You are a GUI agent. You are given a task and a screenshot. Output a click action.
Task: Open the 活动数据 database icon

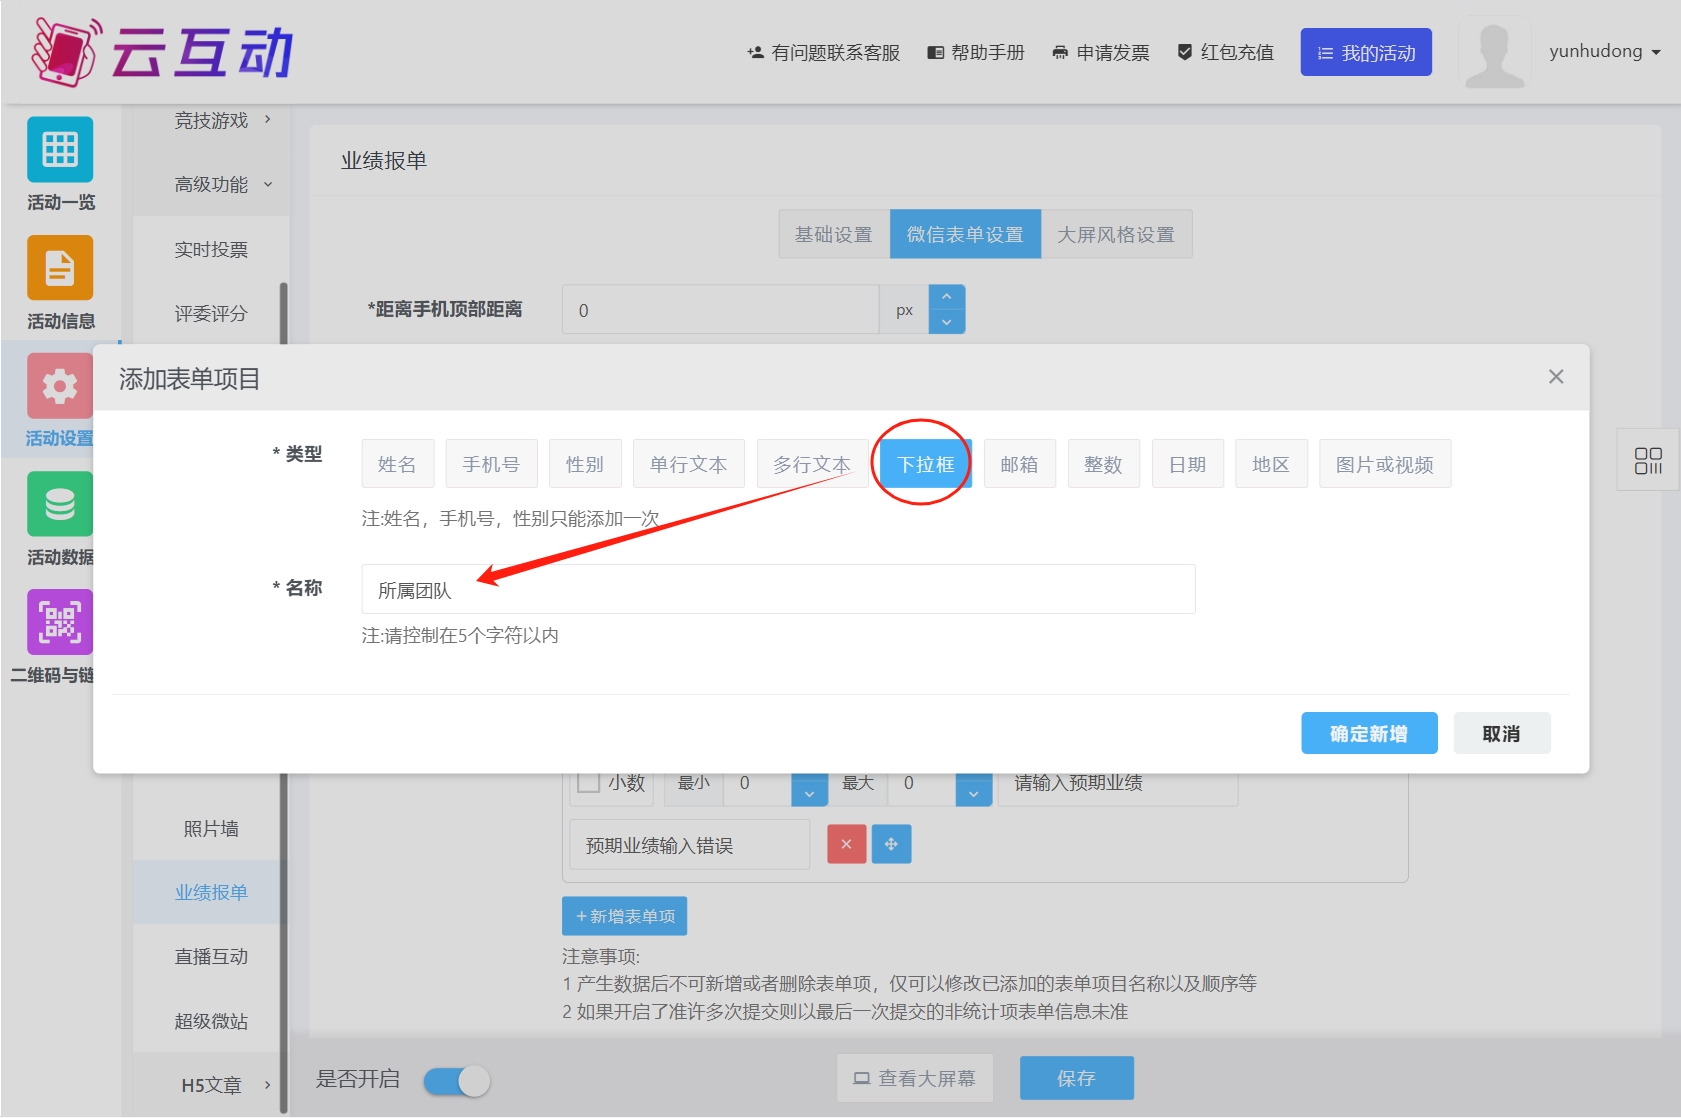60,504
